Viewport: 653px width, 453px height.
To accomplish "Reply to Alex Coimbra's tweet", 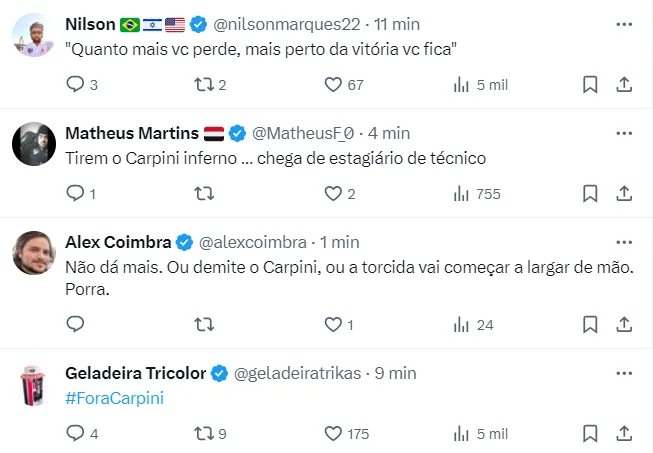I will pyautogui.click(x=75, y=324).
